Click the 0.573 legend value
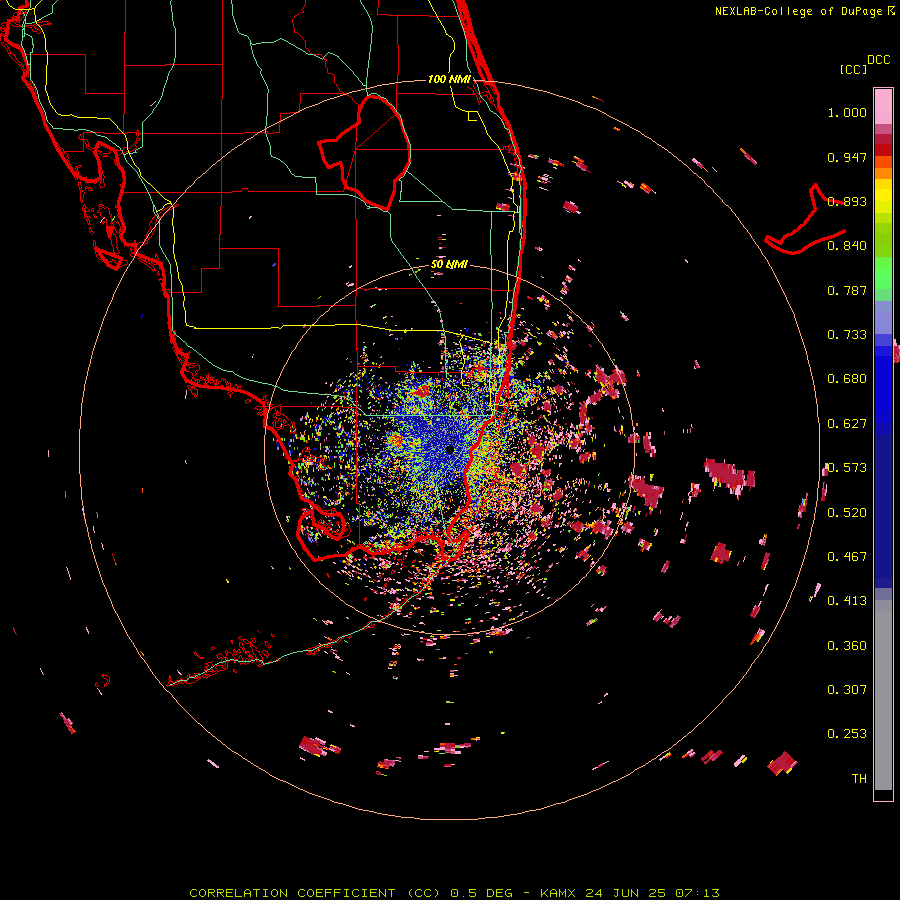The width and height of the screenshot is (900, 900). [847, 468]
